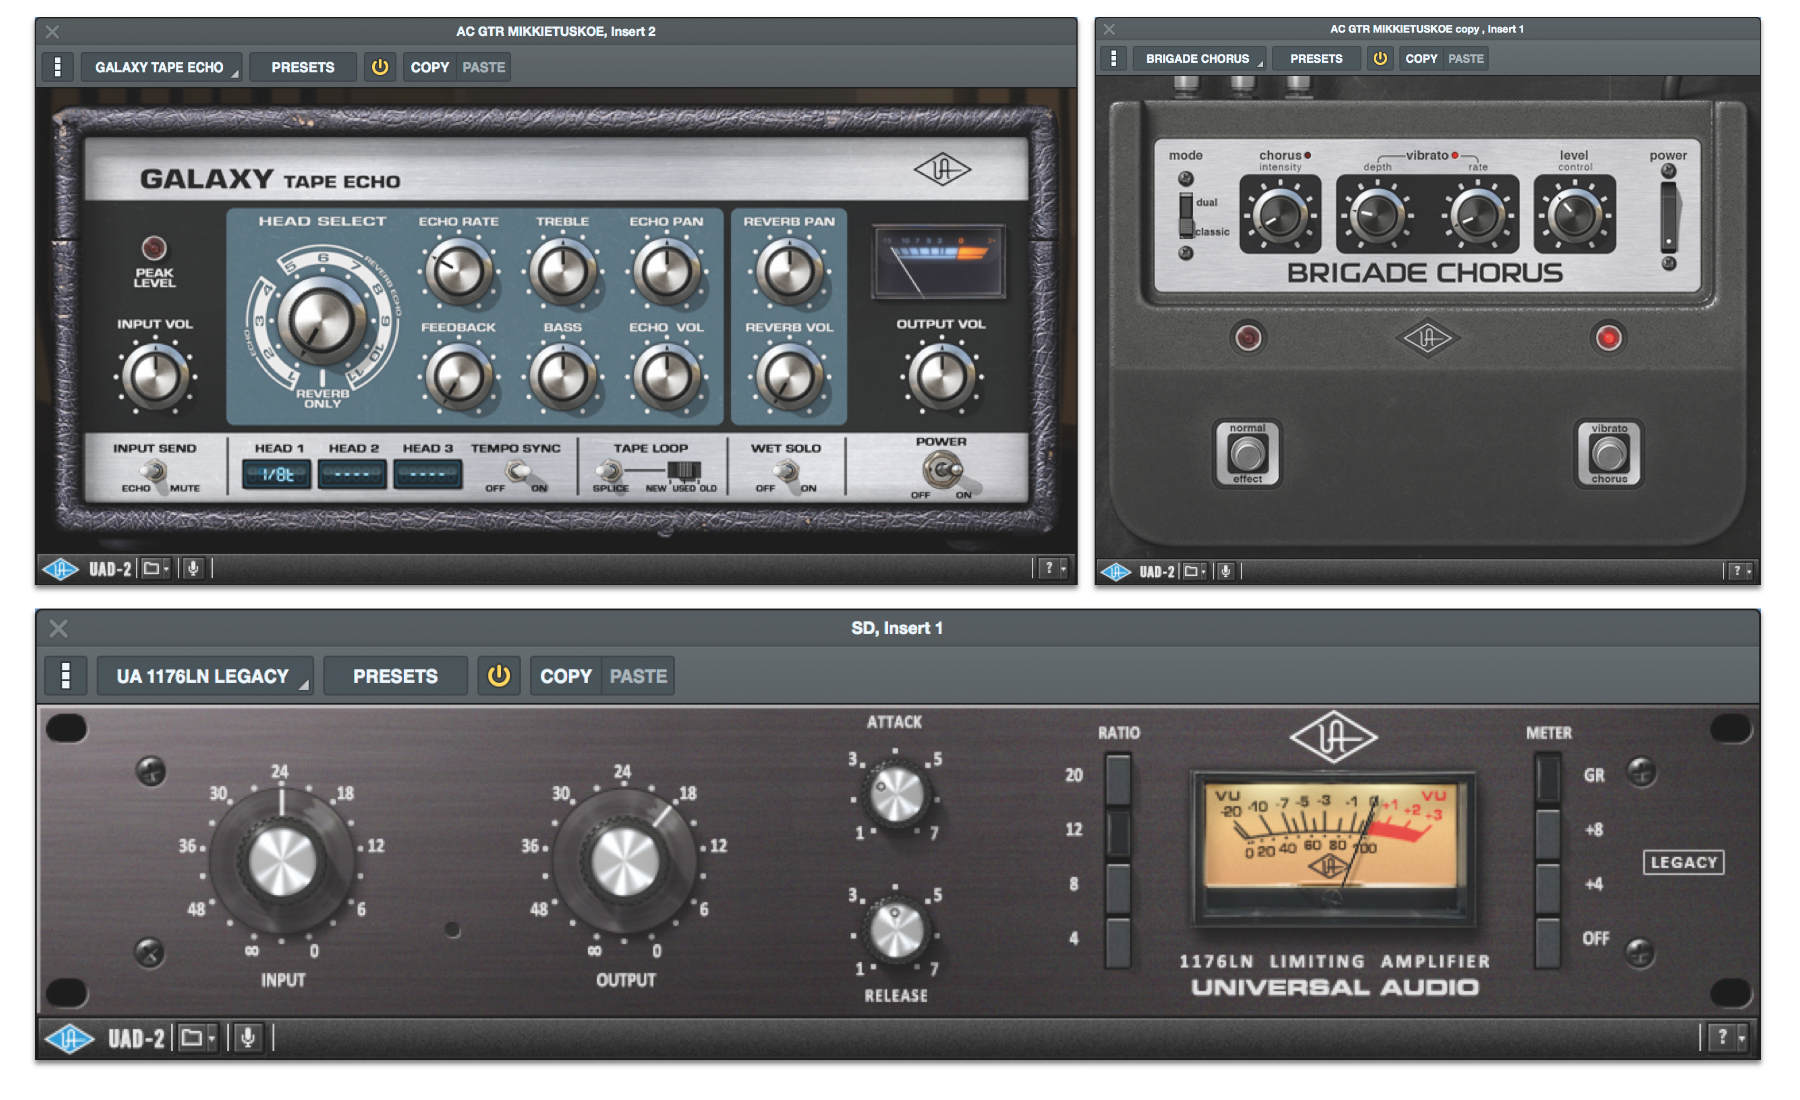This screenshot has width=1800, height=1100.
Task: Click the UA diamond logo in the Galaxy Tape Echo footer
Action: 60,569
